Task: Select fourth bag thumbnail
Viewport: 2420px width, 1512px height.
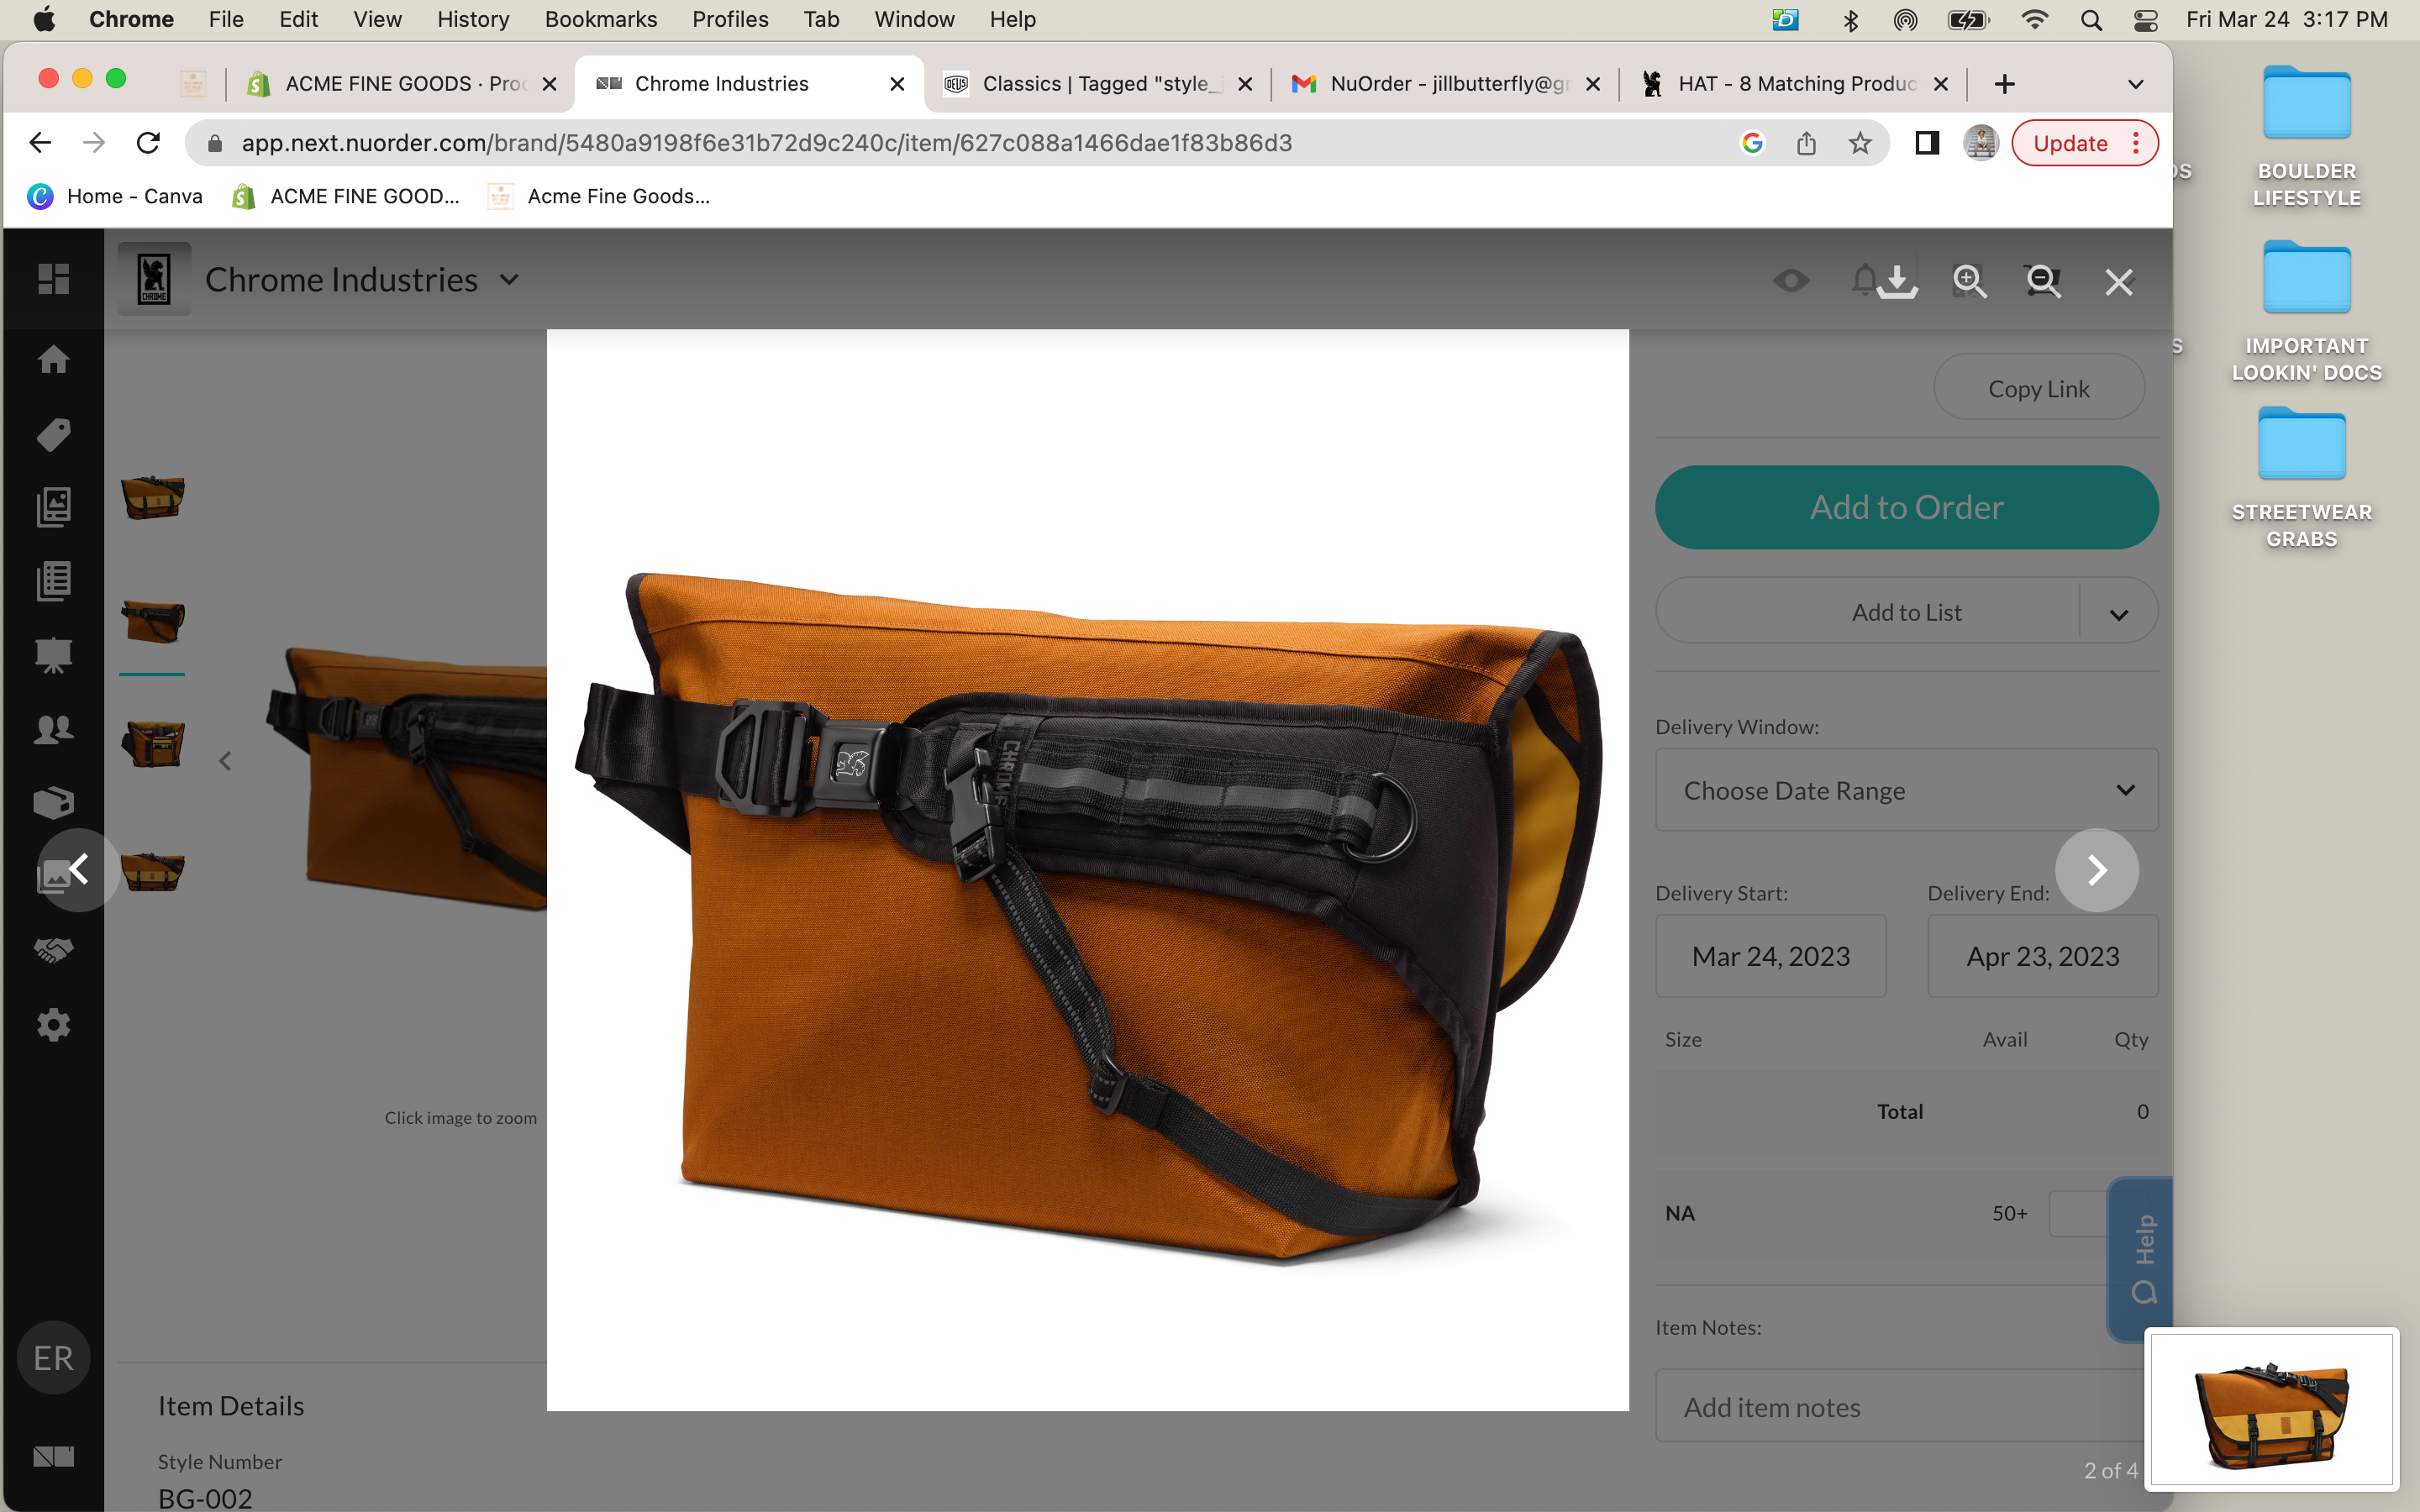Action: (153, 870)
